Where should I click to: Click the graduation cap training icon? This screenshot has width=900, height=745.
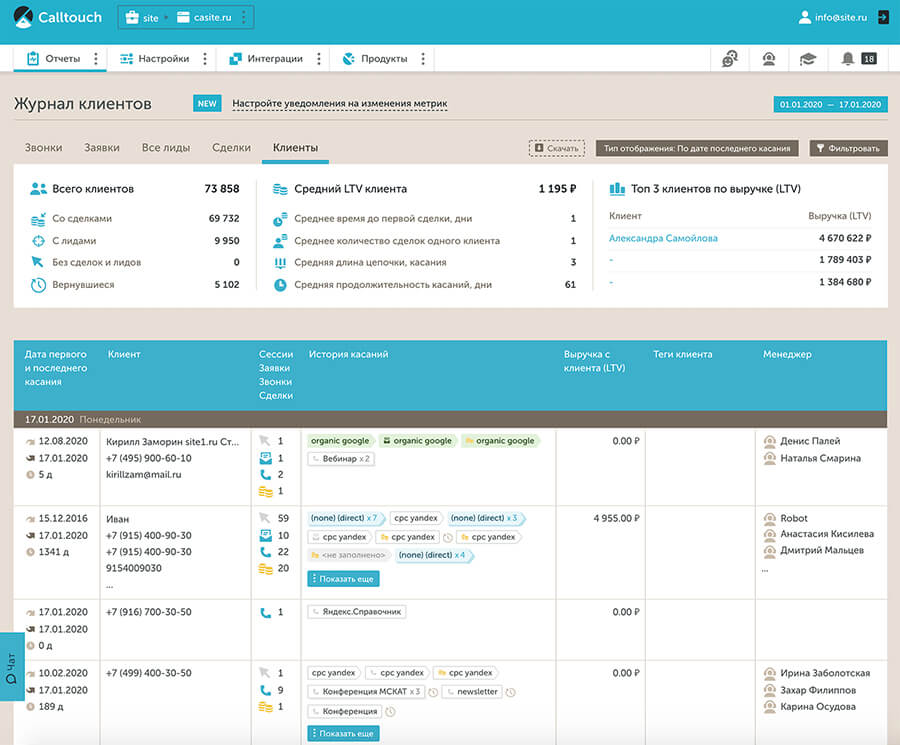[x=806, y=59]
